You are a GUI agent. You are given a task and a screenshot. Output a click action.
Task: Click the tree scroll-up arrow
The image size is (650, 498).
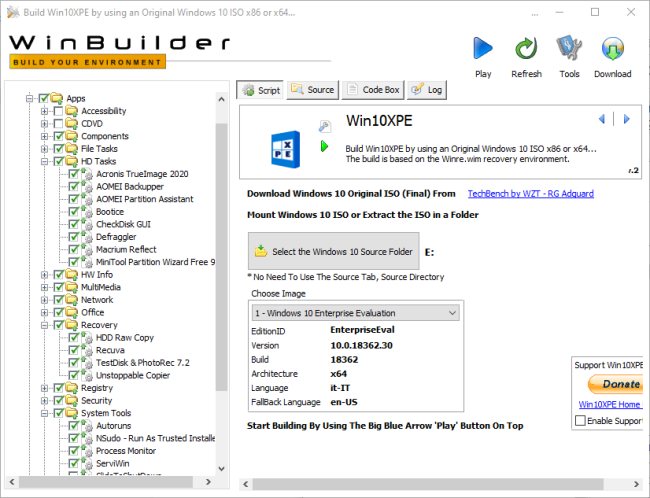tap(221, 100)
